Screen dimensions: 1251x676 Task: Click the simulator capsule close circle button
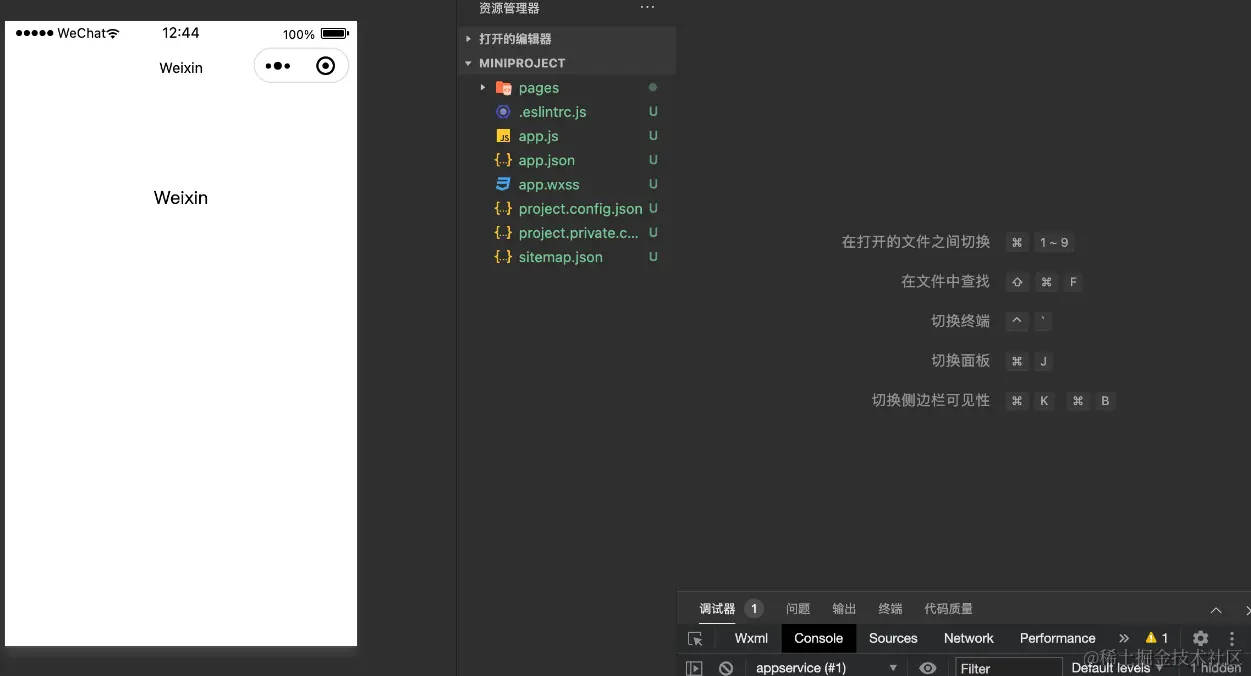click(x=325, y=66)
